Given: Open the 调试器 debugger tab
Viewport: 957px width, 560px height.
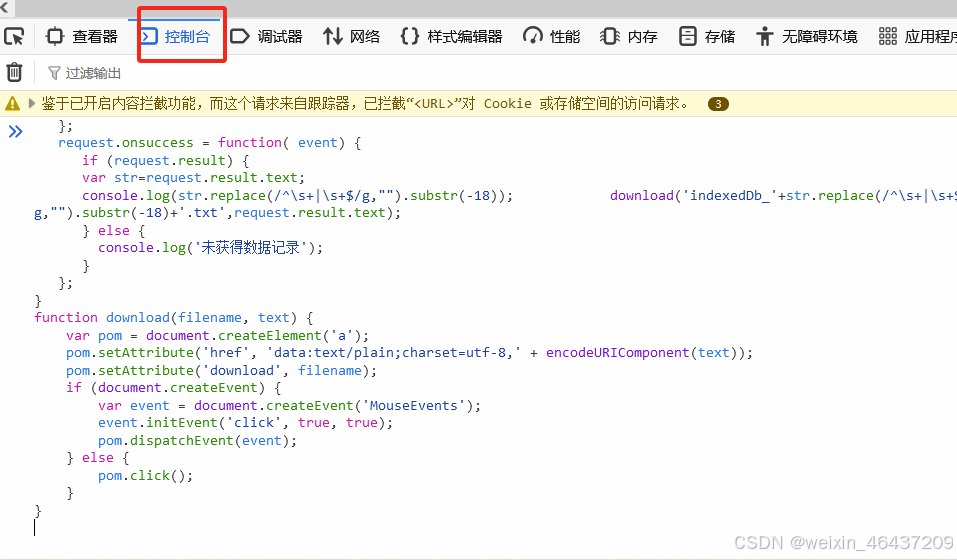Looking at the screenshot, I should 266,37.
